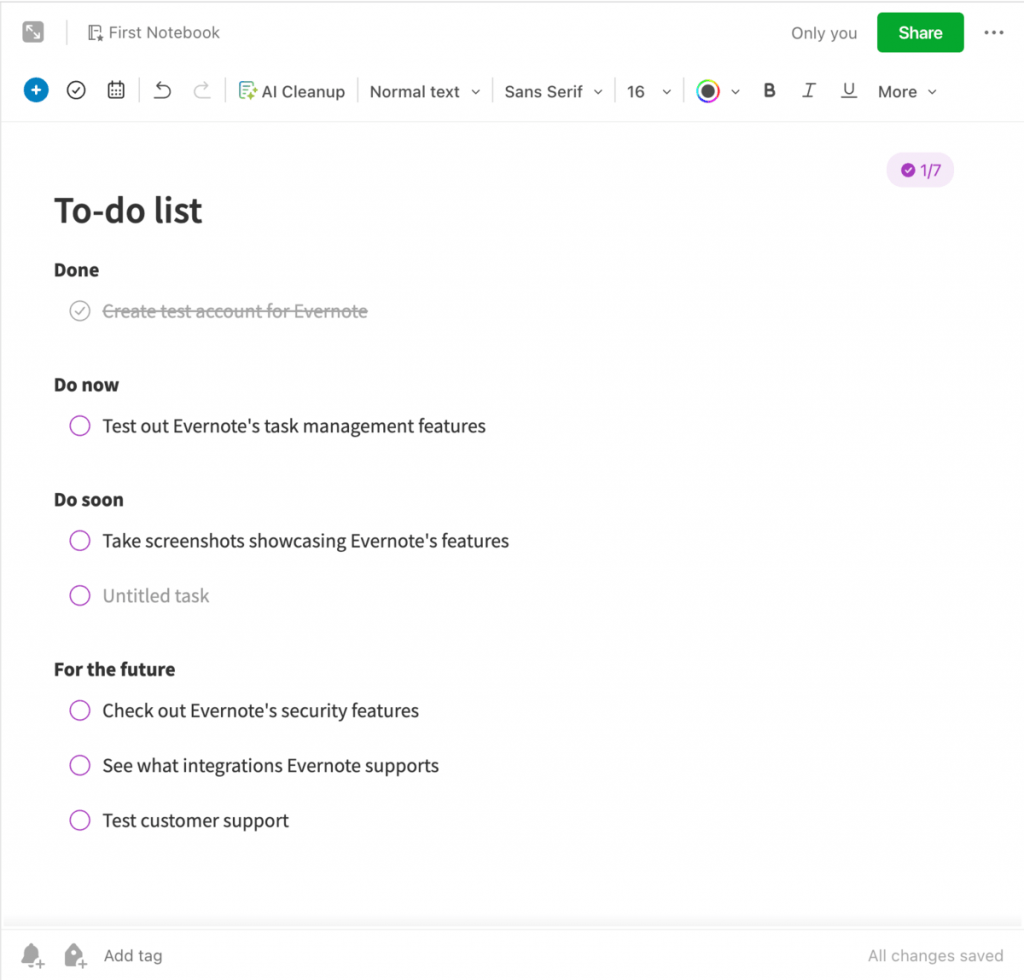Viewport: 1024px width, 980px height.
Task: Open the Insert Task checkmark icon
Action: click(x=76, y=90)
